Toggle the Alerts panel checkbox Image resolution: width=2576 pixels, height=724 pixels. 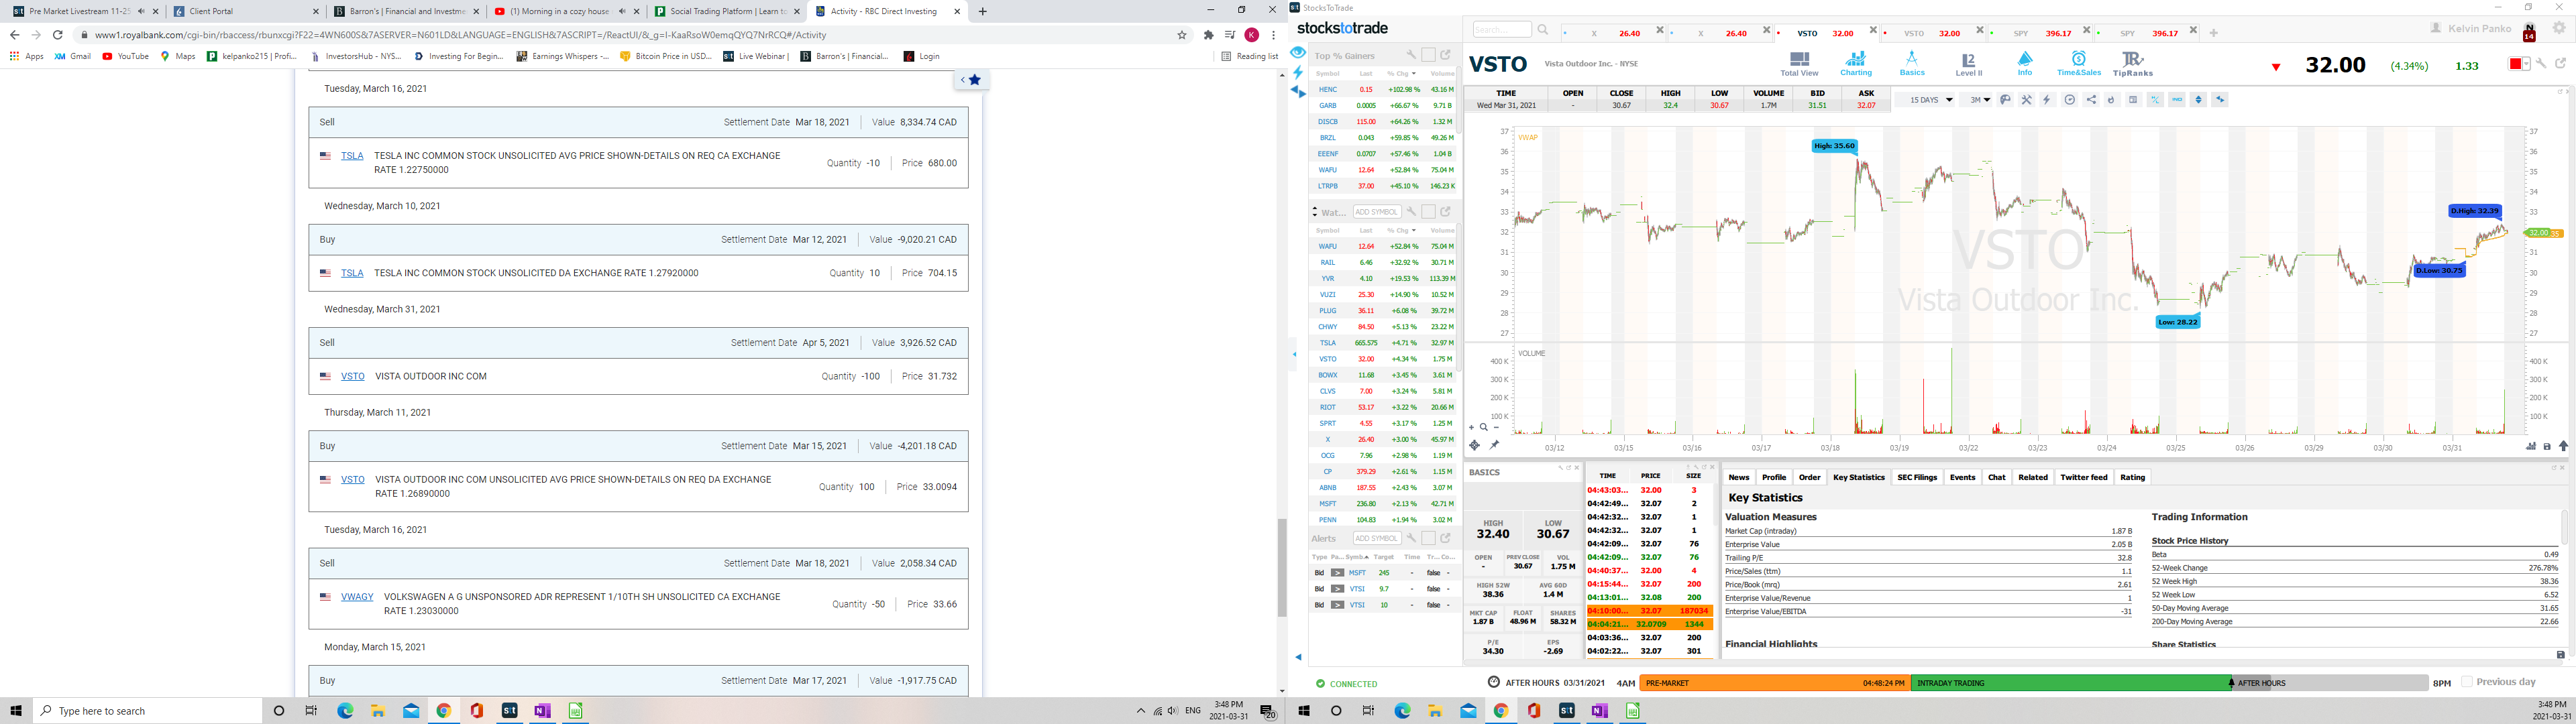click(x=1428, y=538)
